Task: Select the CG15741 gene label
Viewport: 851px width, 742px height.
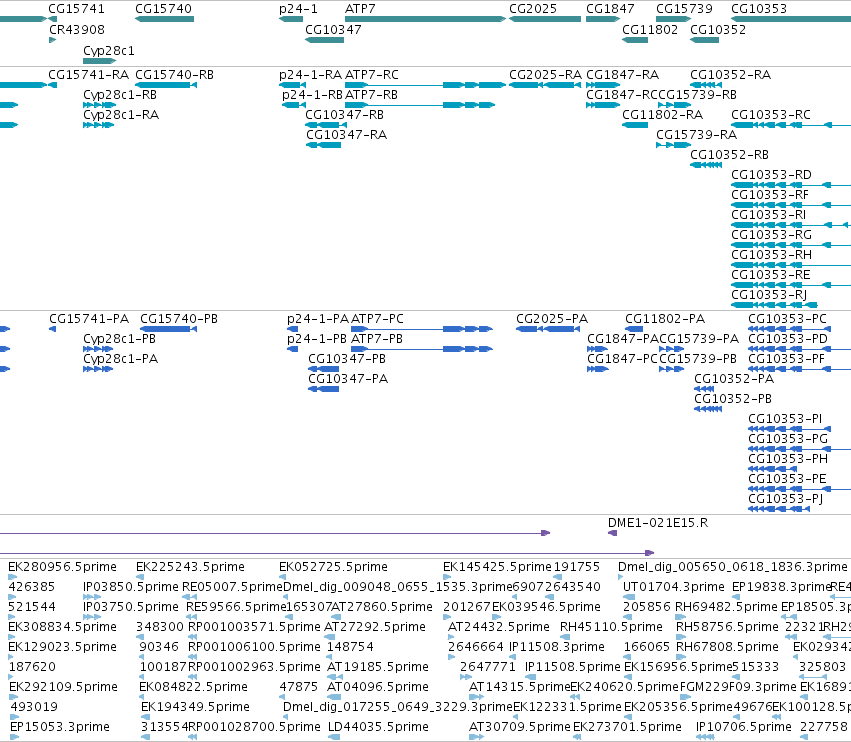Action: click(77, 9)
